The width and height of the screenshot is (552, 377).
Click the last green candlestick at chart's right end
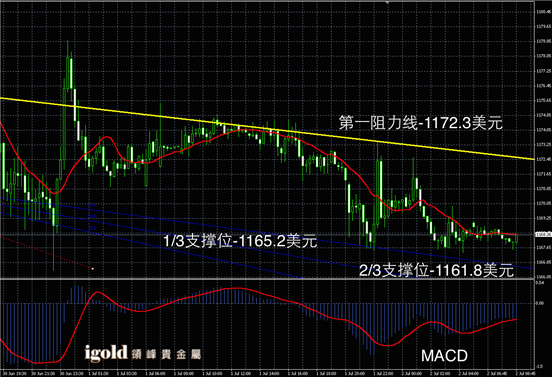516,239
